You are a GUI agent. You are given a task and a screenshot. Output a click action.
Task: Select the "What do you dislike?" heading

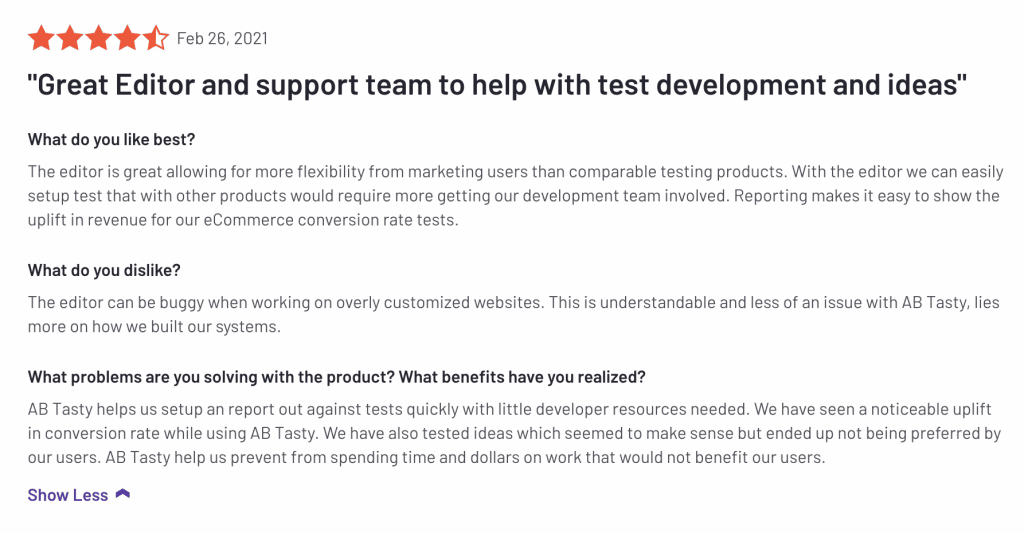click(x=104, y=270)
